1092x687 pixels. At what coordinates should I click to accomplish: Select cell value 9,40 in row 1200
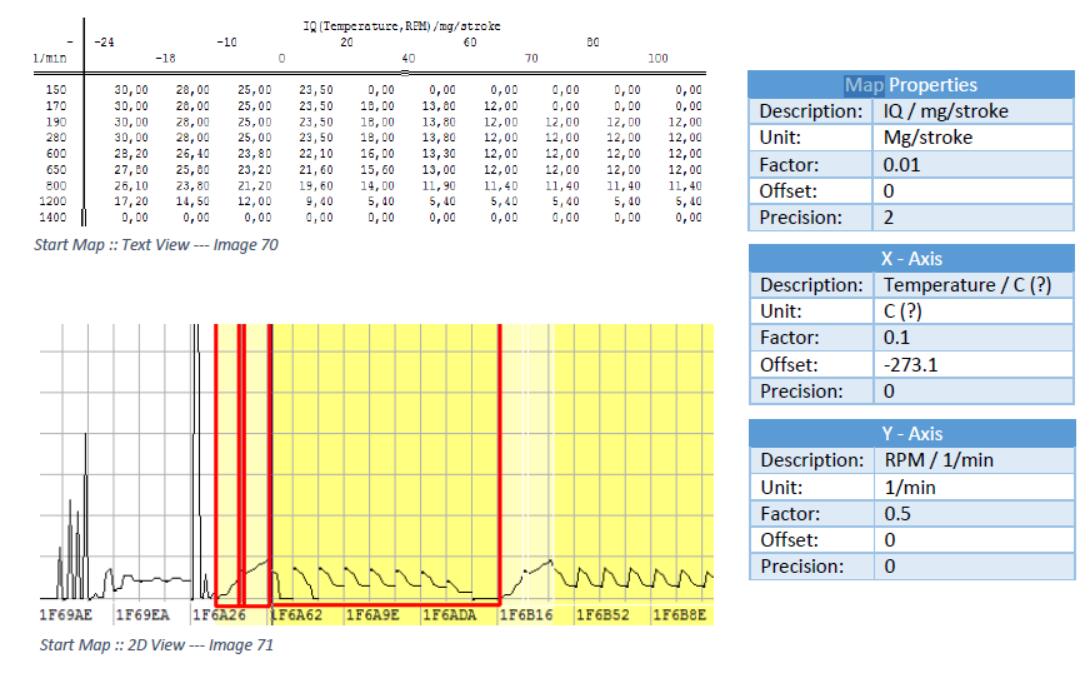click(320, 201)
